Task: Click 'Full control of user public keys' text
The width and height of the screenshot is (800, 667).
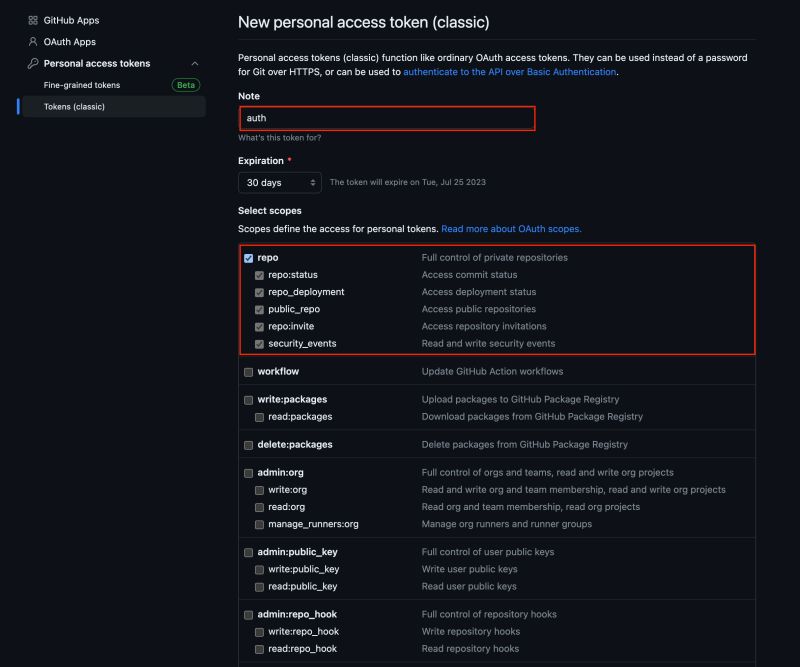Action: 488,552
